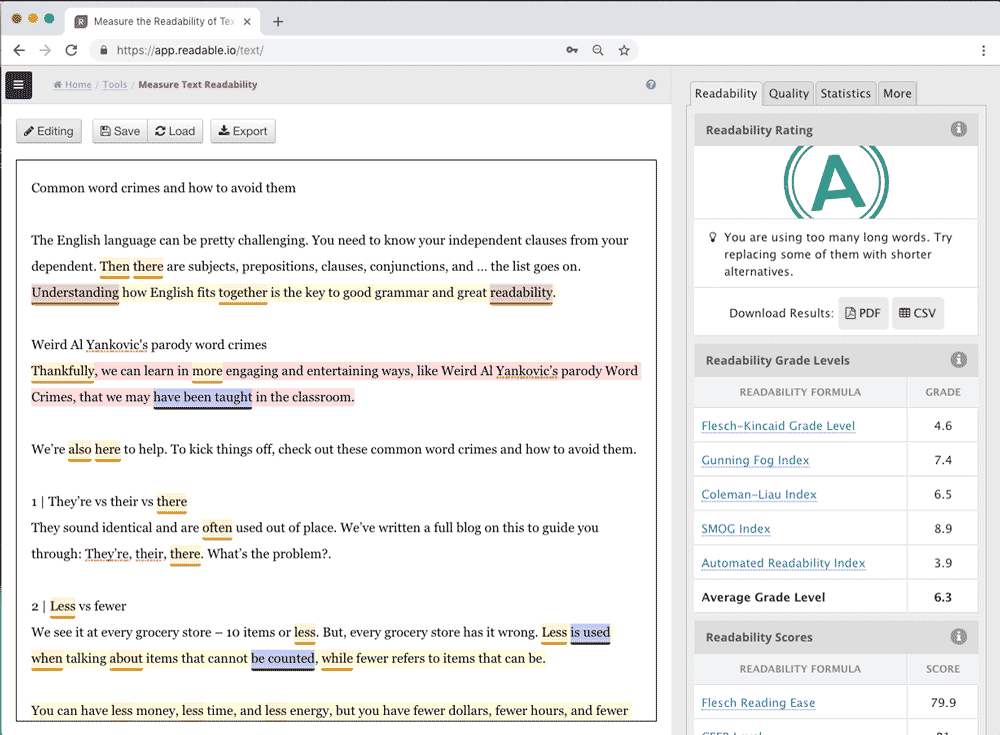Open Flesch-Kincaid Grade Level link

point(778,426)
